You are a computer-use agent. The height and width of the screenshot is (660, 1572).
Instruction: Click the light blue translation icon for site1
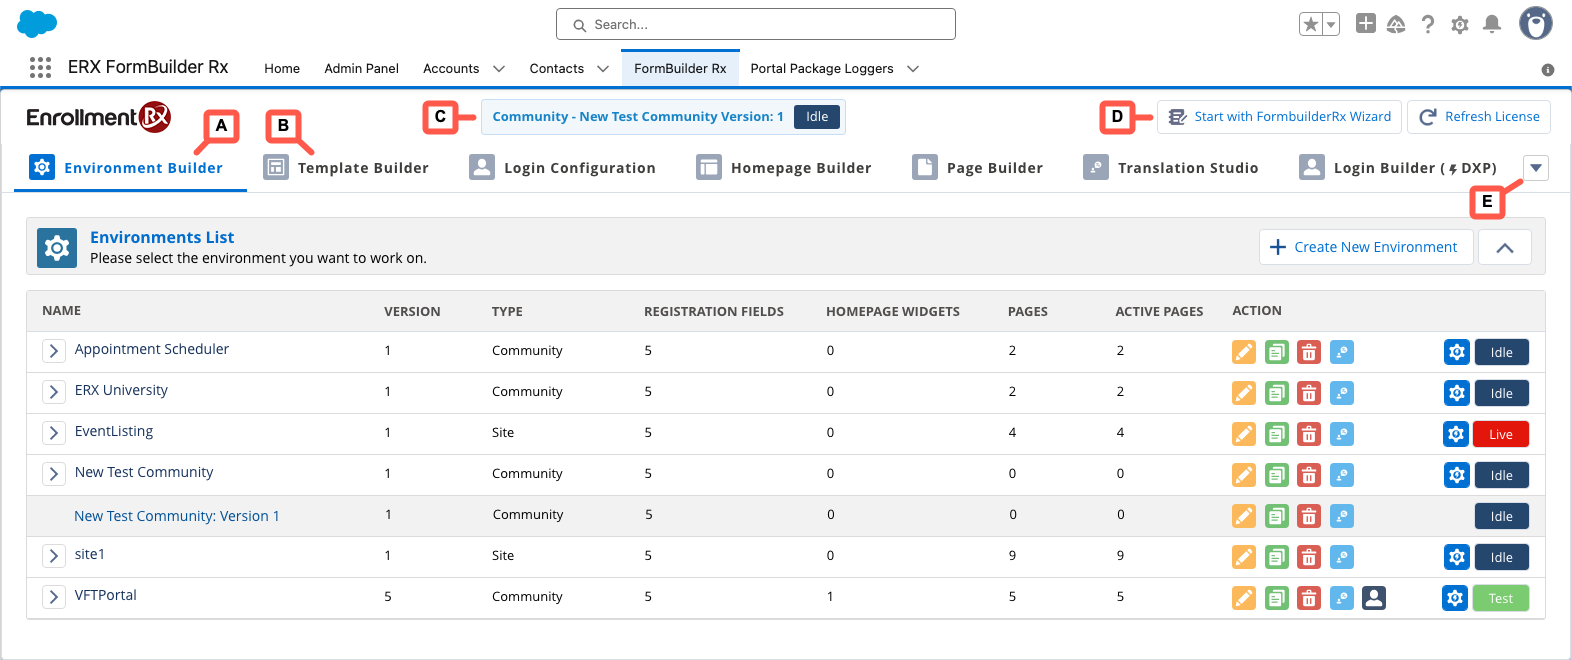(1342, 557)
